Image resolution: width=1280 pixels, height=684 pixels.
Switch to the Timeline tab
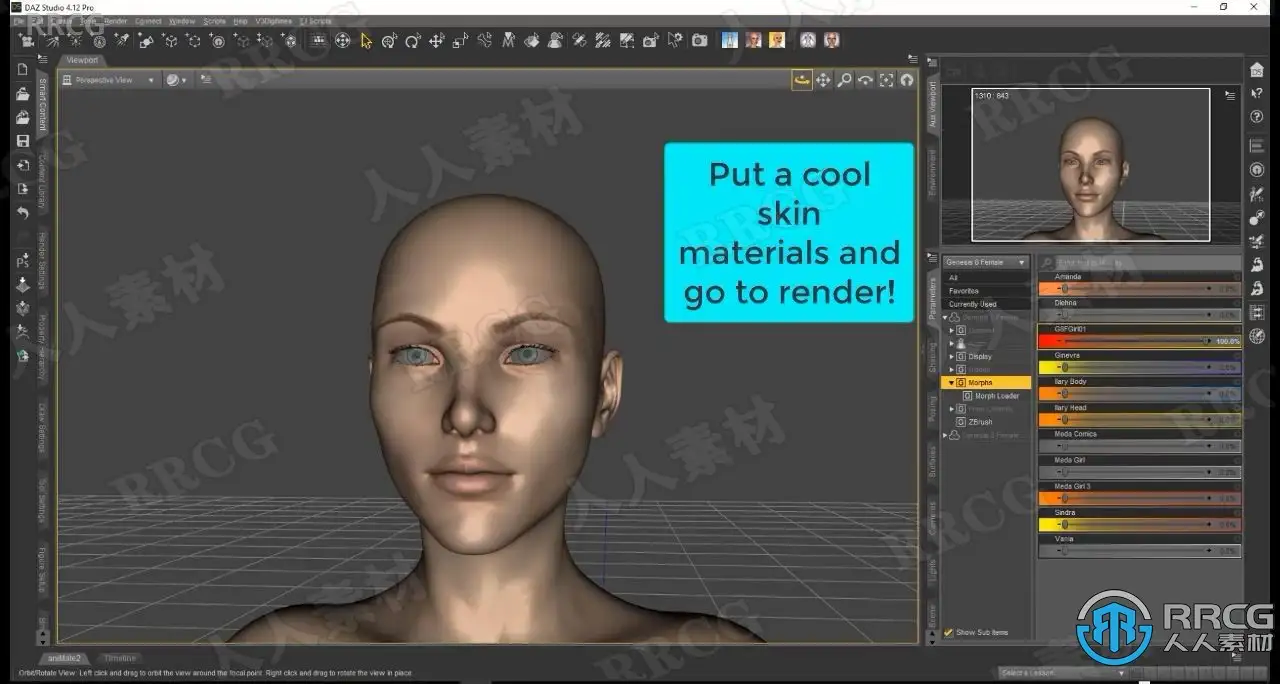click(x=120, y=658)
